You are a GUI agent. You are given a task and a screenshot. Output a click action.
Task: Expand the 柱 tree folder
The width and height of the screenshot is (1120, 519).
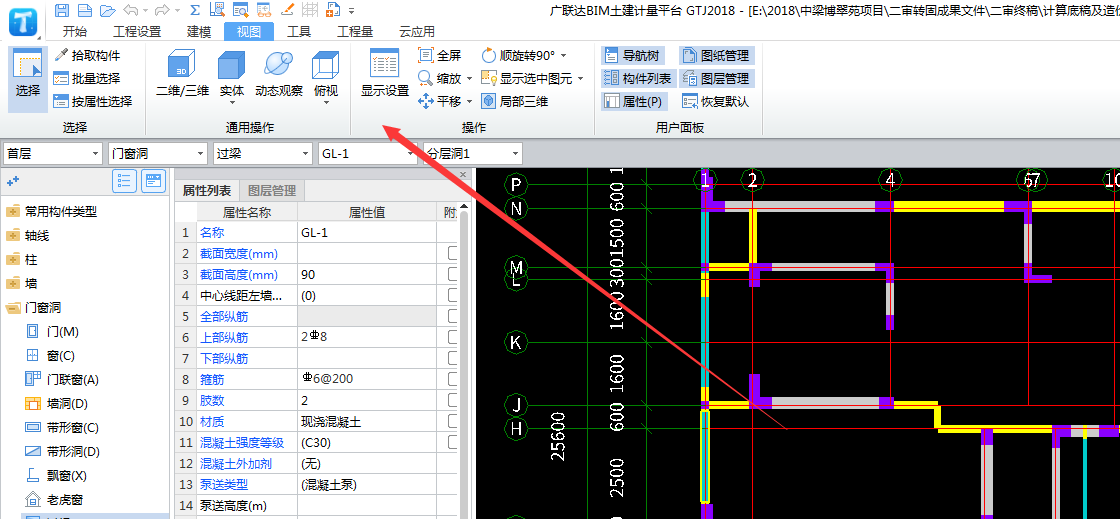tap(12, 260)
